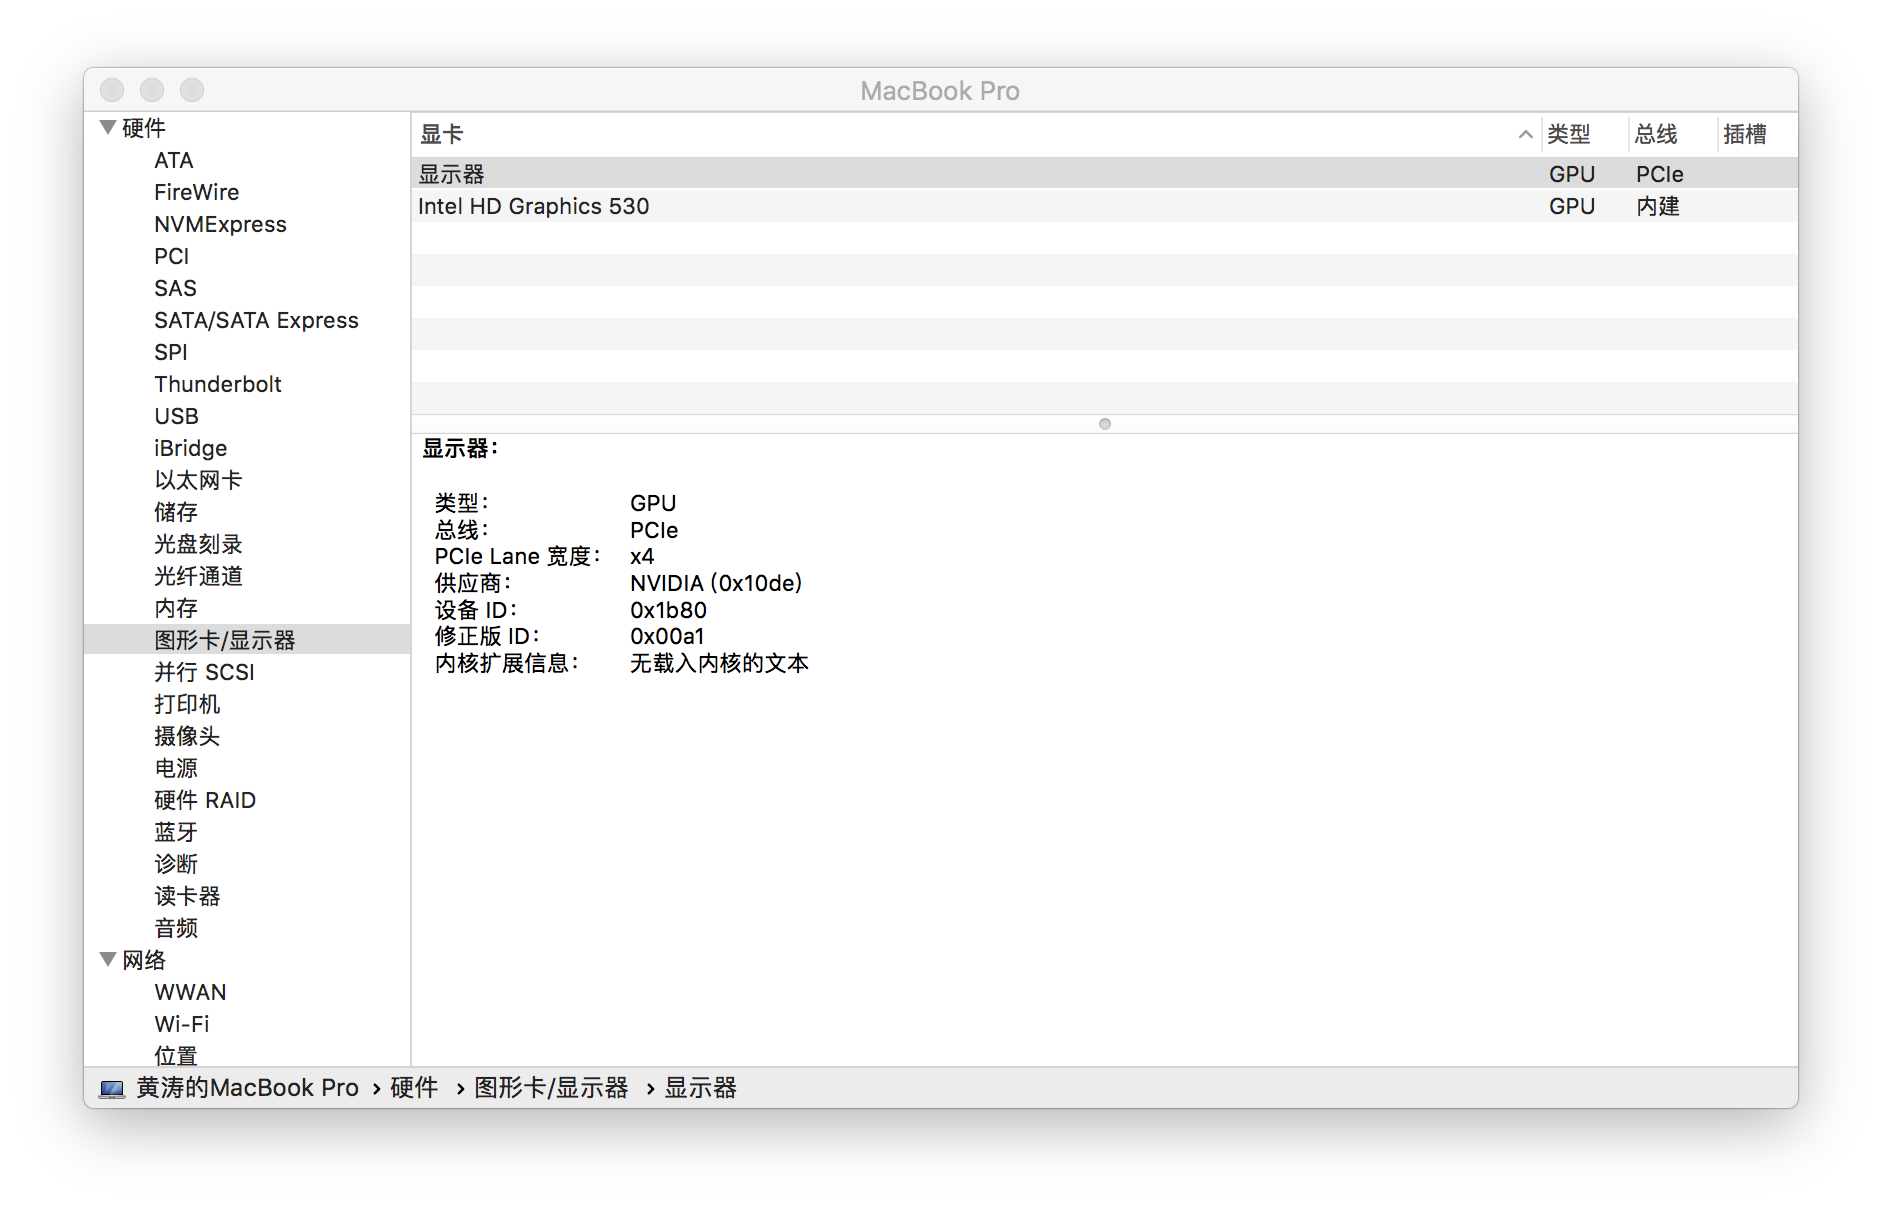Select USB in the sidebar

pyautogui.click(x=176, y=416)
